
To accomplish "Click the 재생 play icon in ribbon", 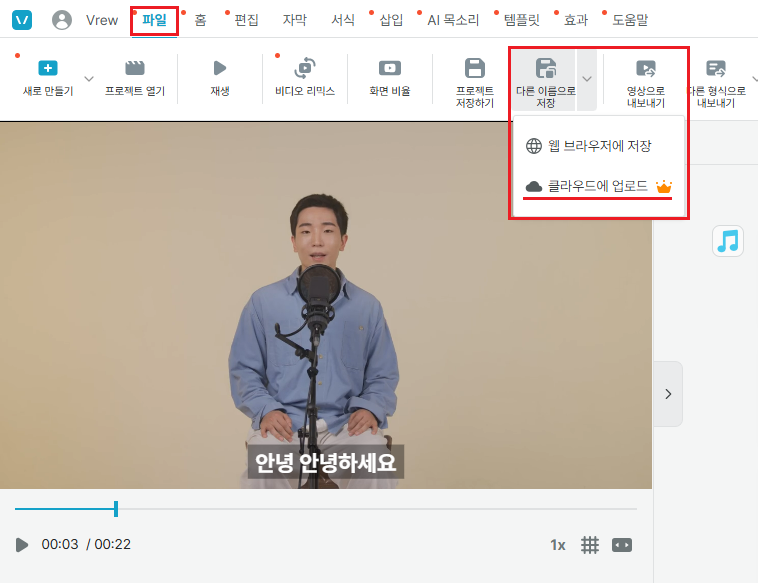I will (x=220, y=68).
